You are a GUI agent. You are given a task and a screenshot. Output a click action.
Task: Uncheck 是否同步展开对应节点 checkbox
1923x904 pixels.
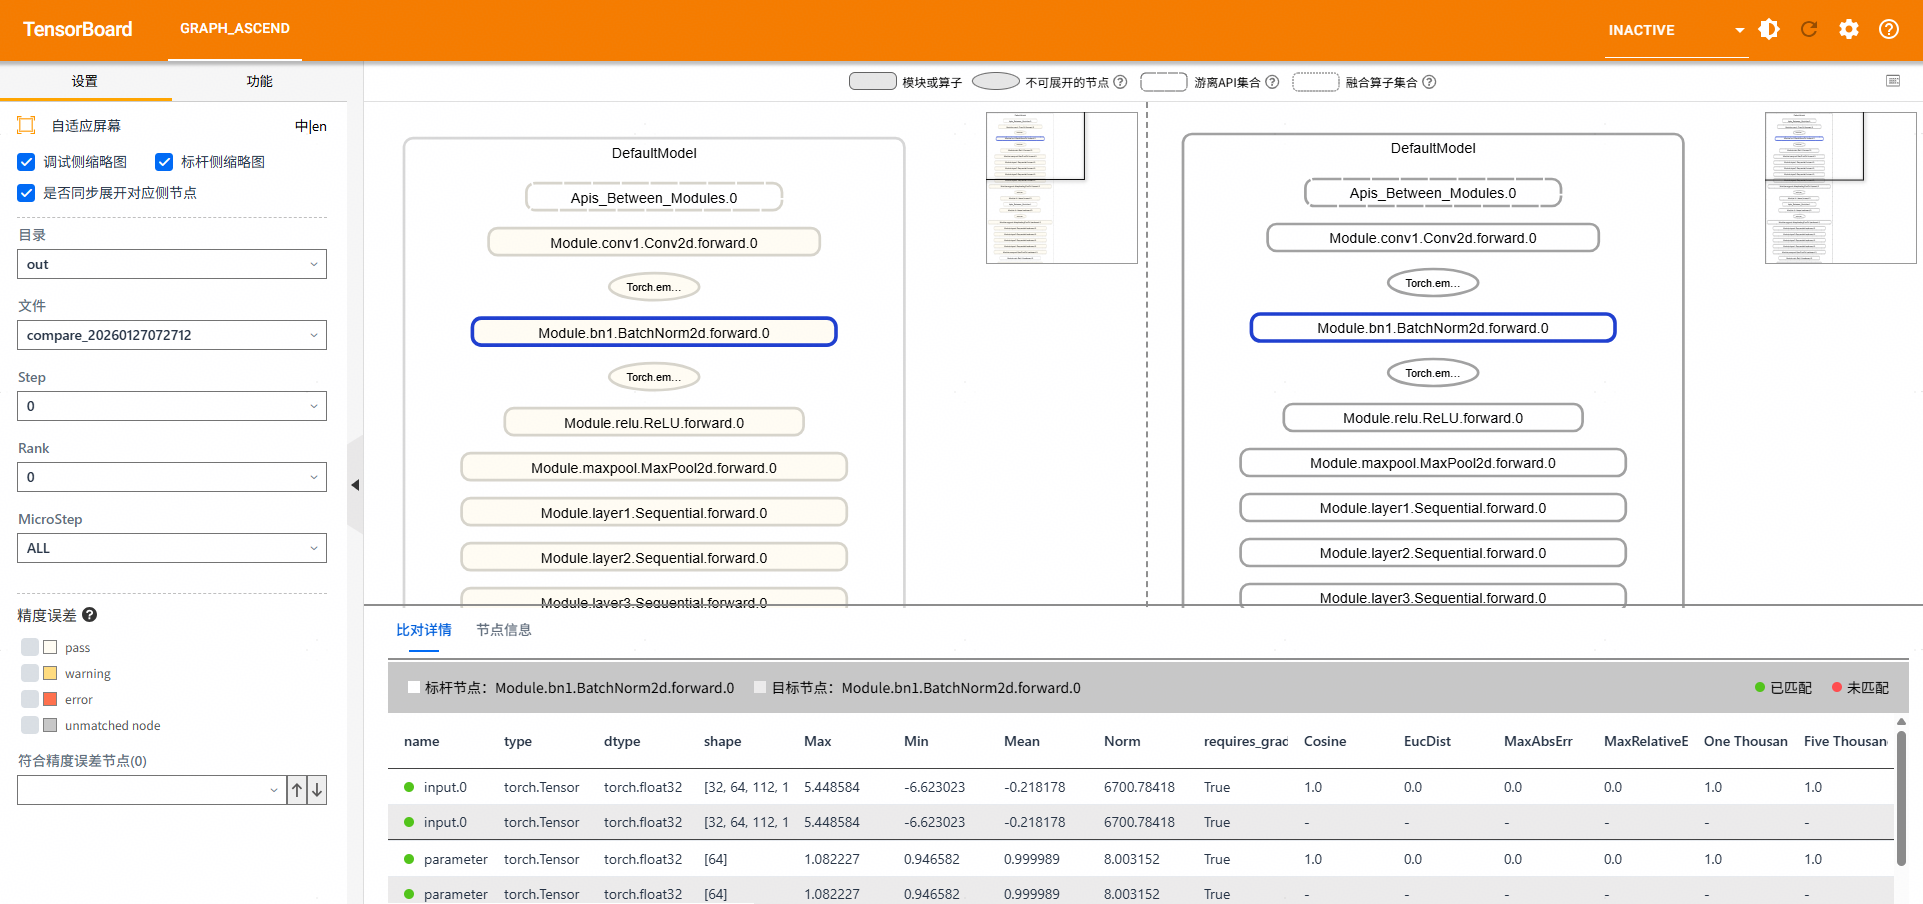(27, 193)
